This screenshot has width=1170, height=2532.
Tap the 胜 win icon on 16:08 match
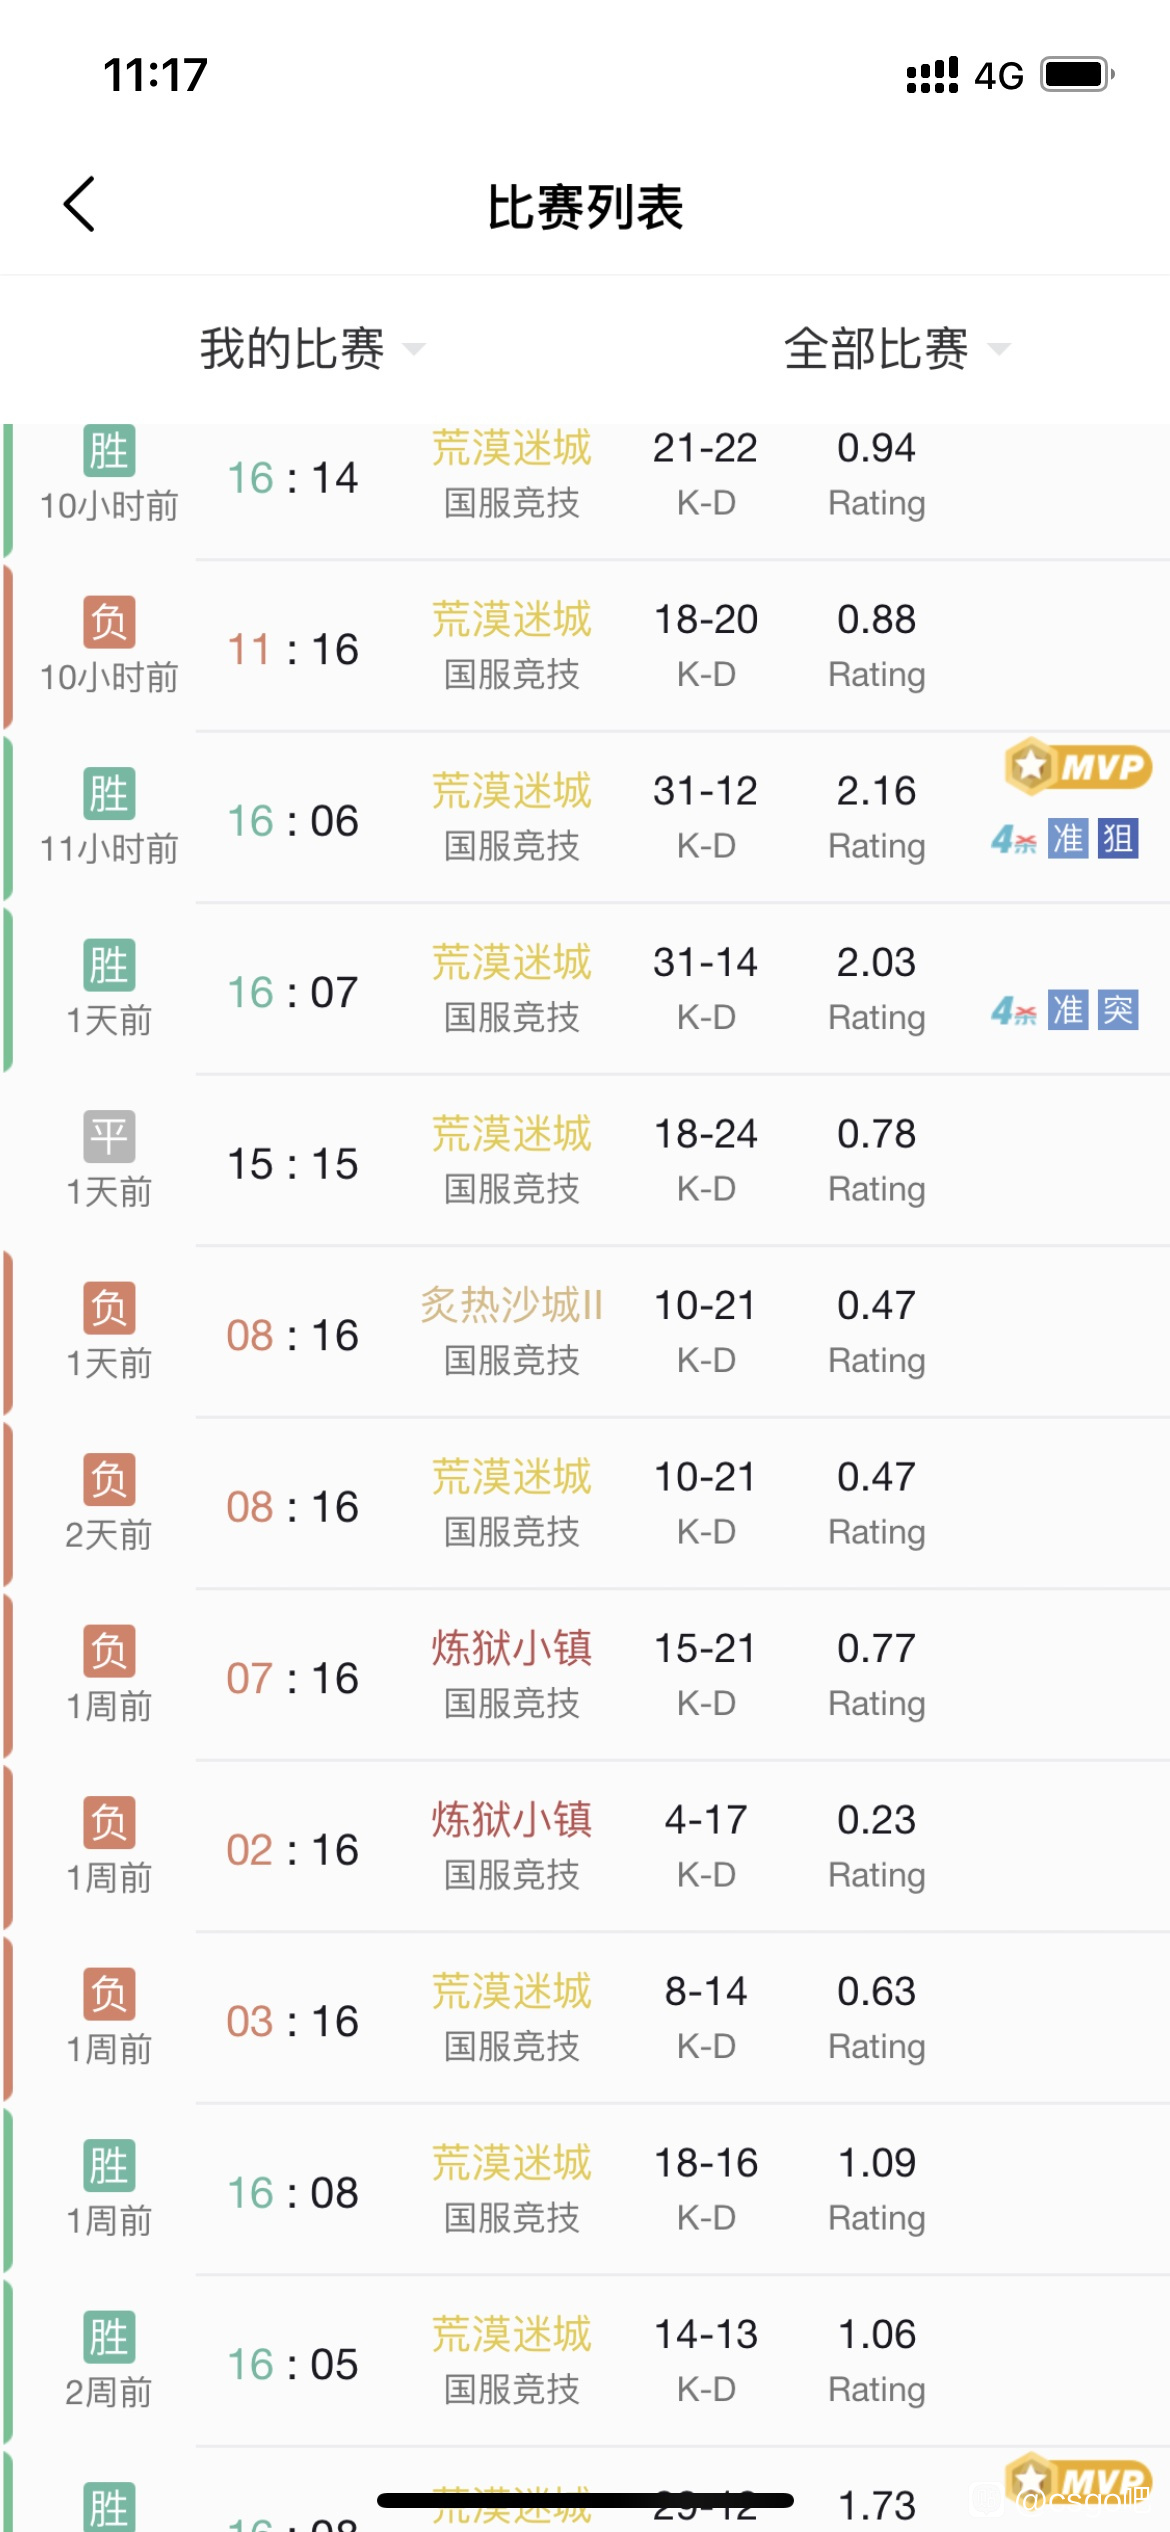click(109, 2165)
